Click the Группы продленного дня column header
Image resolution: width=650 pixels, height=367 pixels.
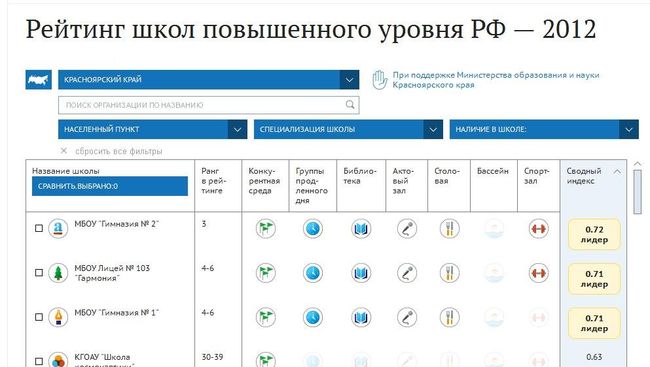(312, 185)
